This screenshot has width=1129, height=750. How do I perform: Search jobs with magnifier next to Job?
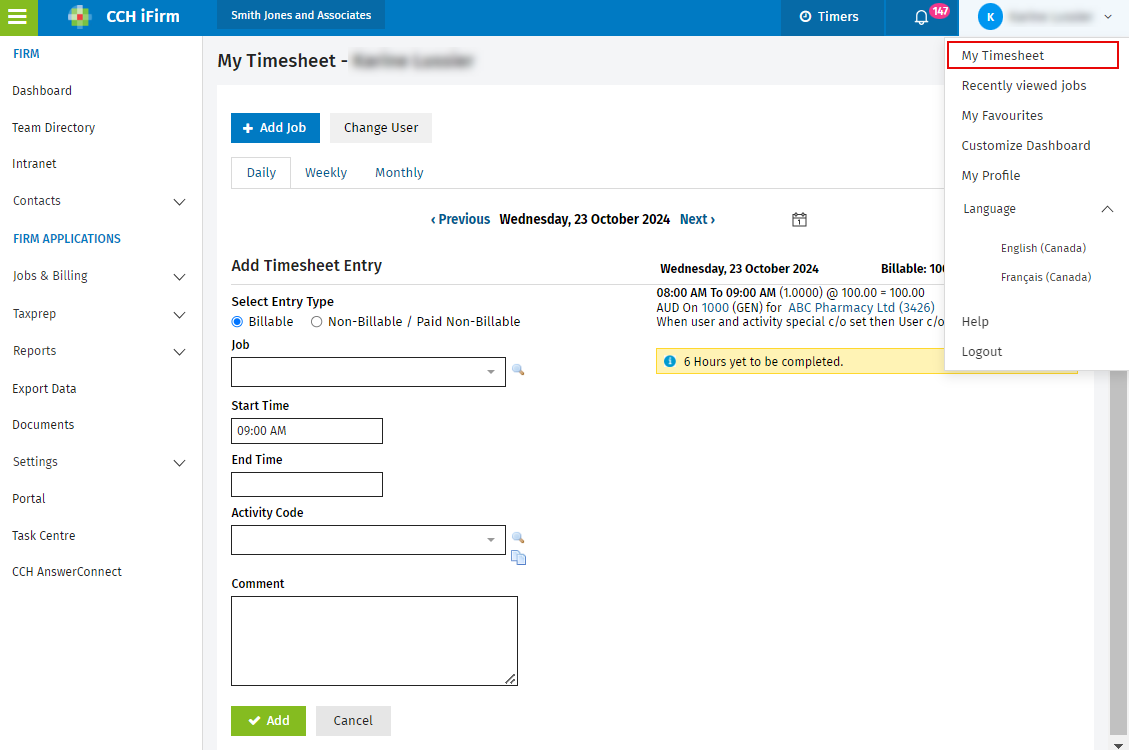tap(518, 370)
